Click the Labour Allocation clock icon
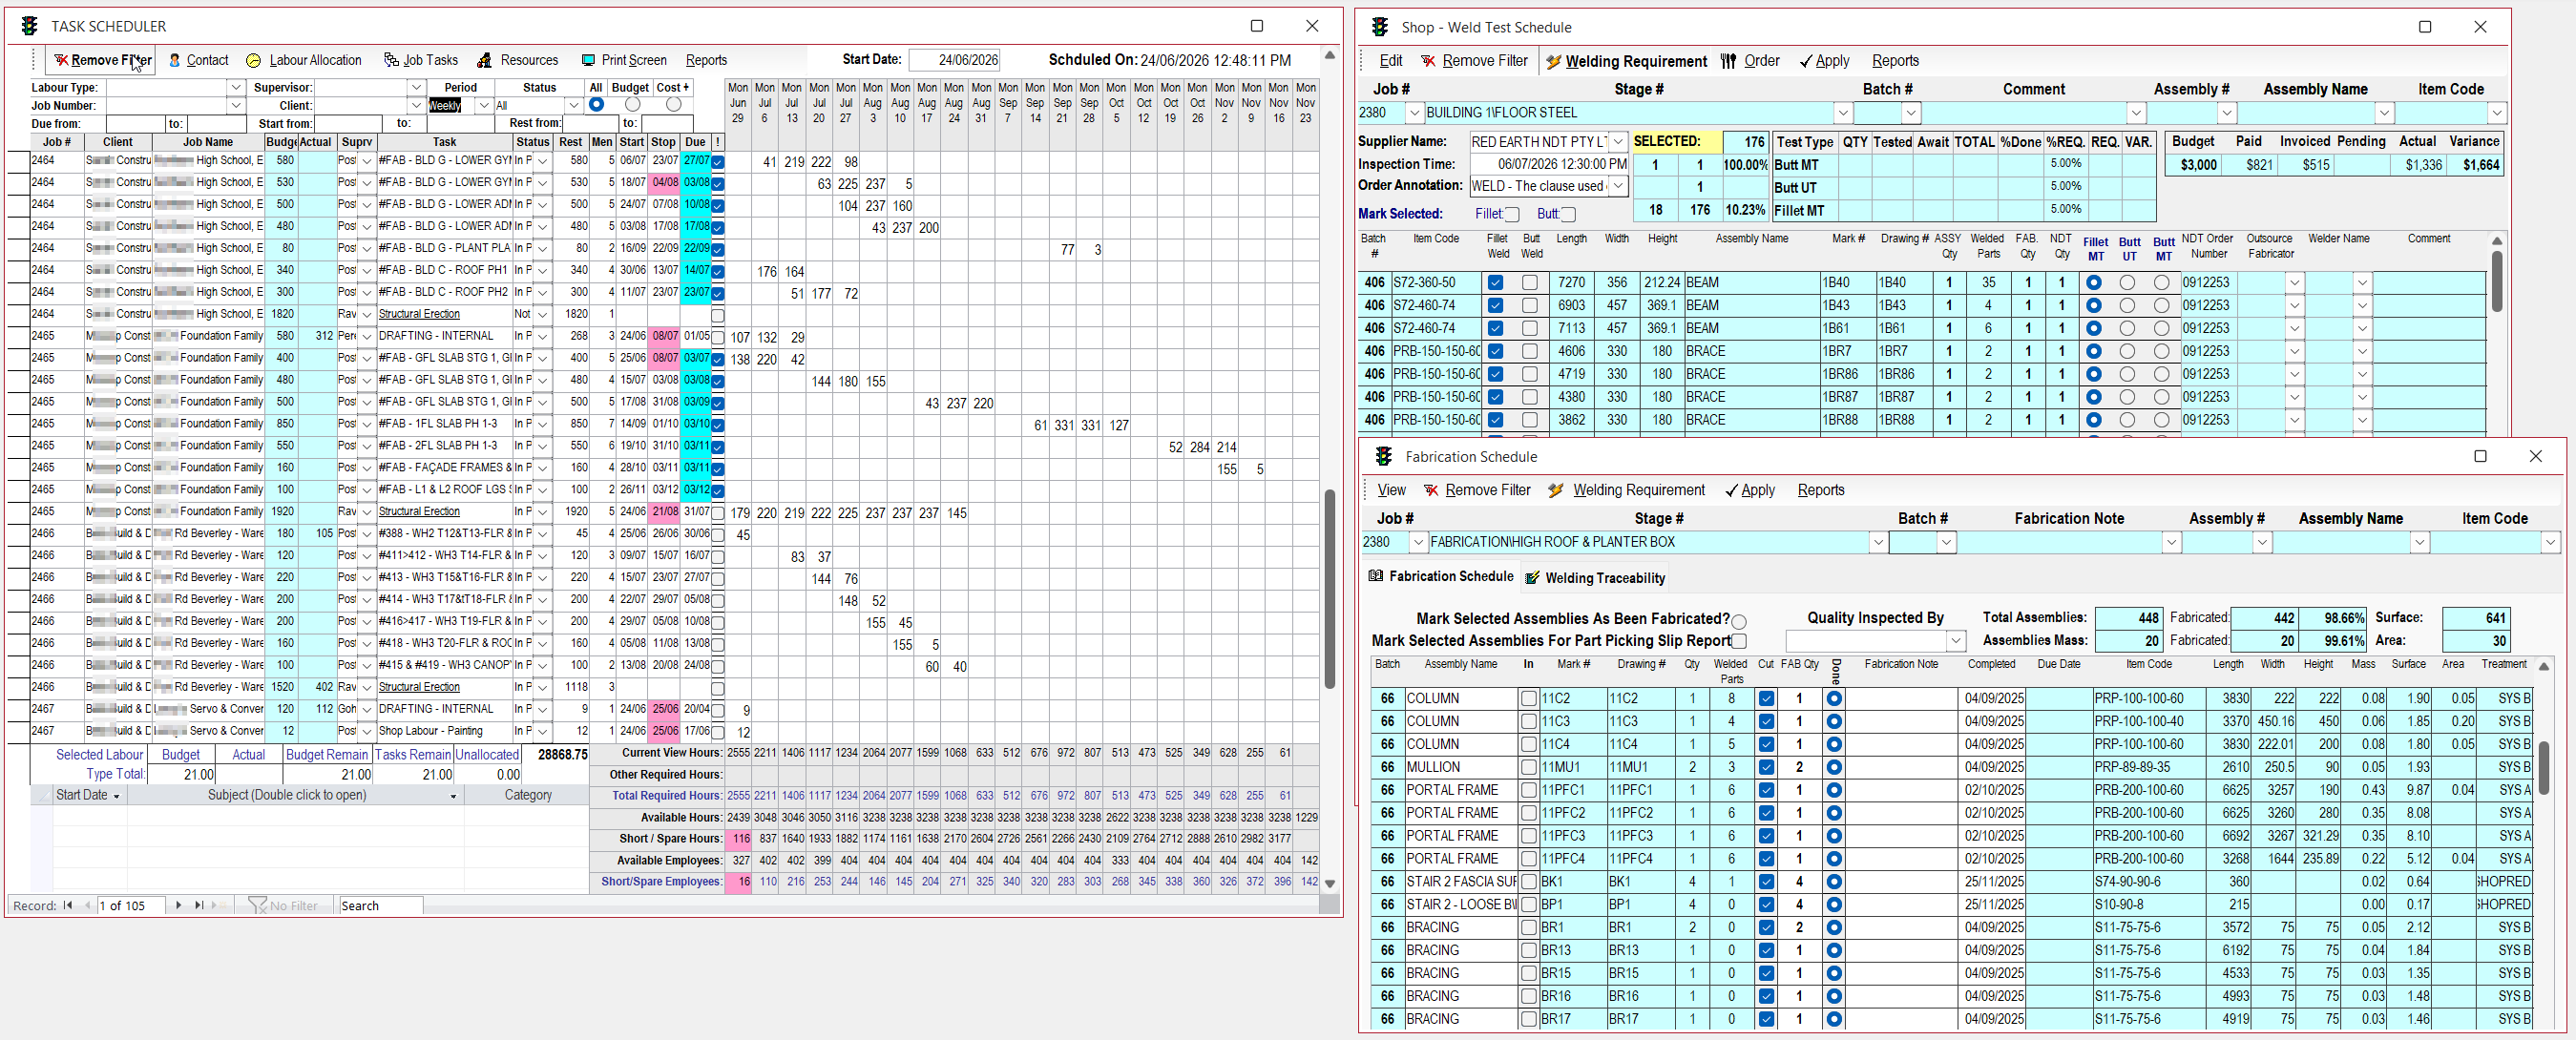2576x1040 pixels. 254,60
